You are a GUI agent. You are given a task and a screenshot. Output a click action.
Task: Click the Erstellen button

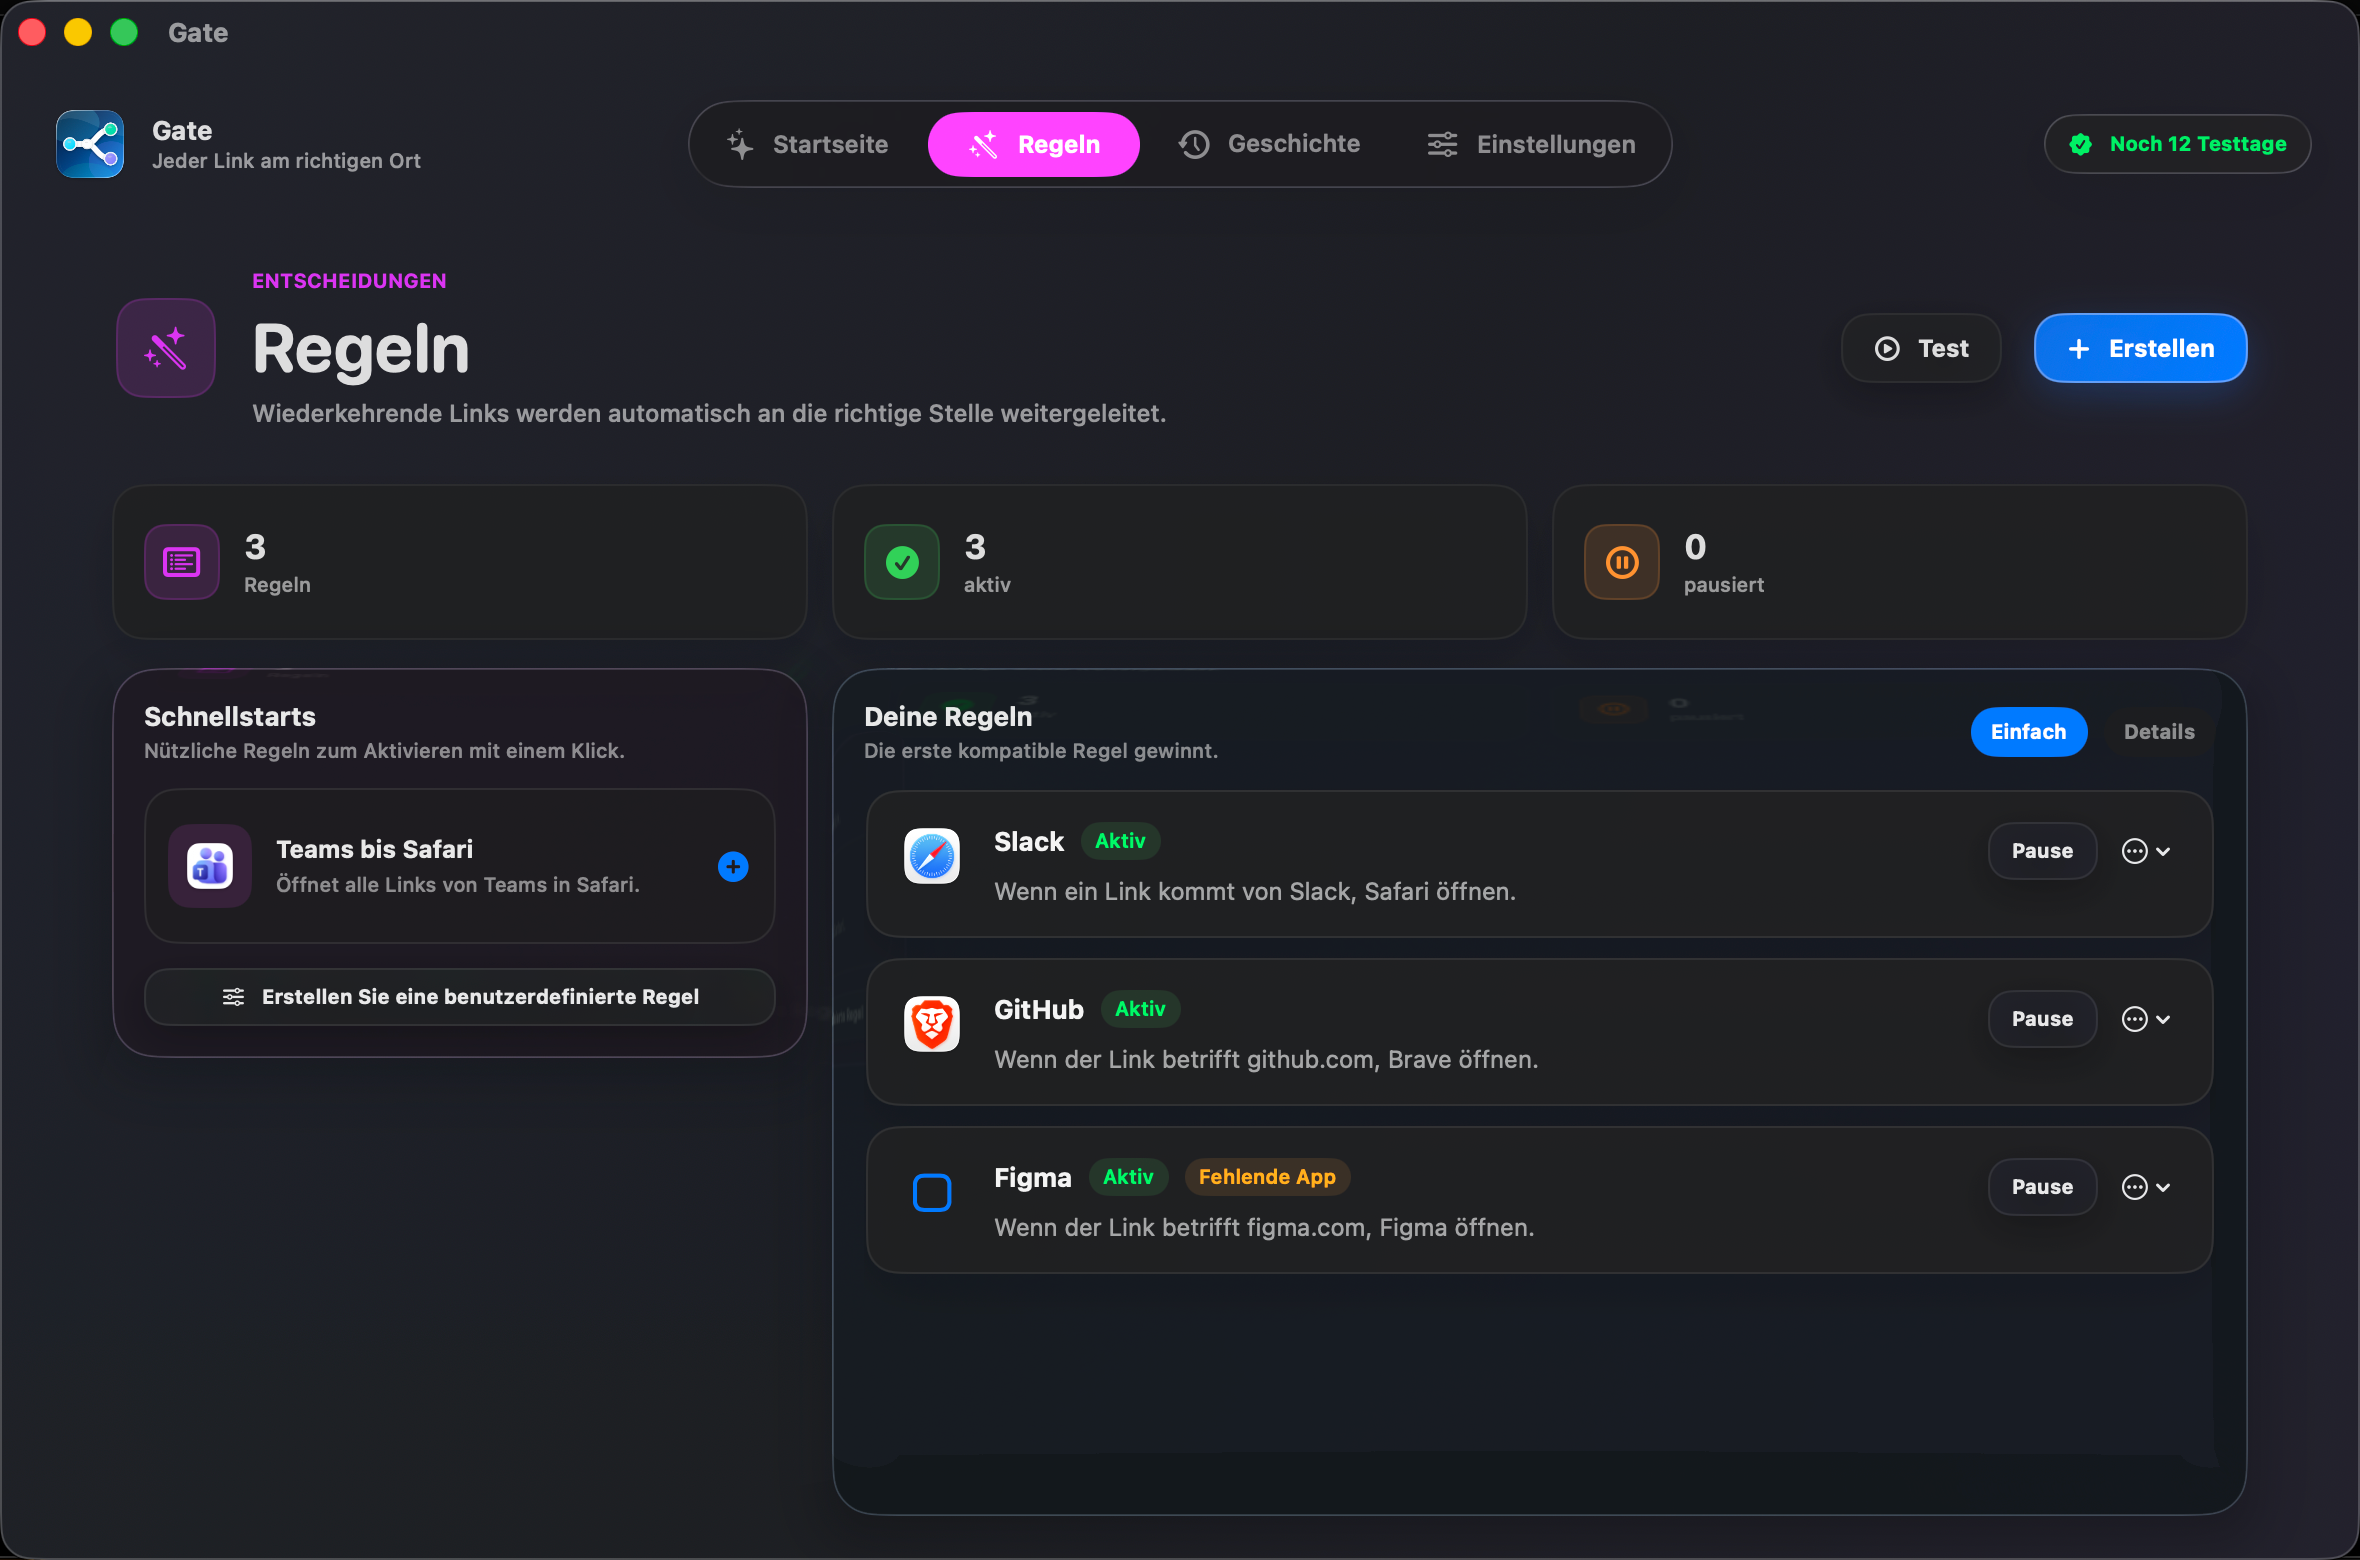click(x=2141, y=348)
